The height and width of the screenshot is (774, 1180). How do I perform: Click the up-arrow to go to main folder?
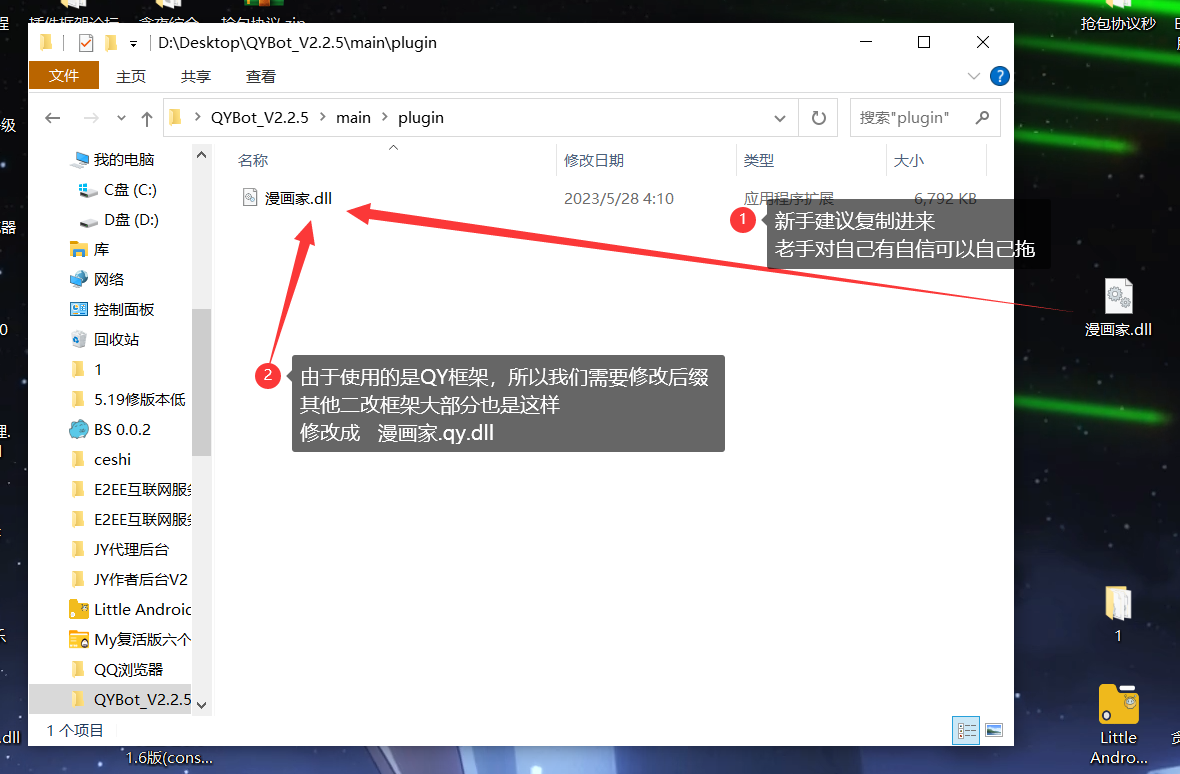click(x=146, y=117)
